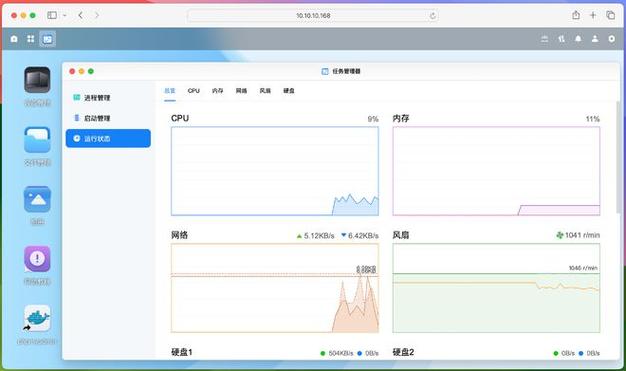Open the Safari share button
Viewport: 626px width, 371px height.
(576, 15)
